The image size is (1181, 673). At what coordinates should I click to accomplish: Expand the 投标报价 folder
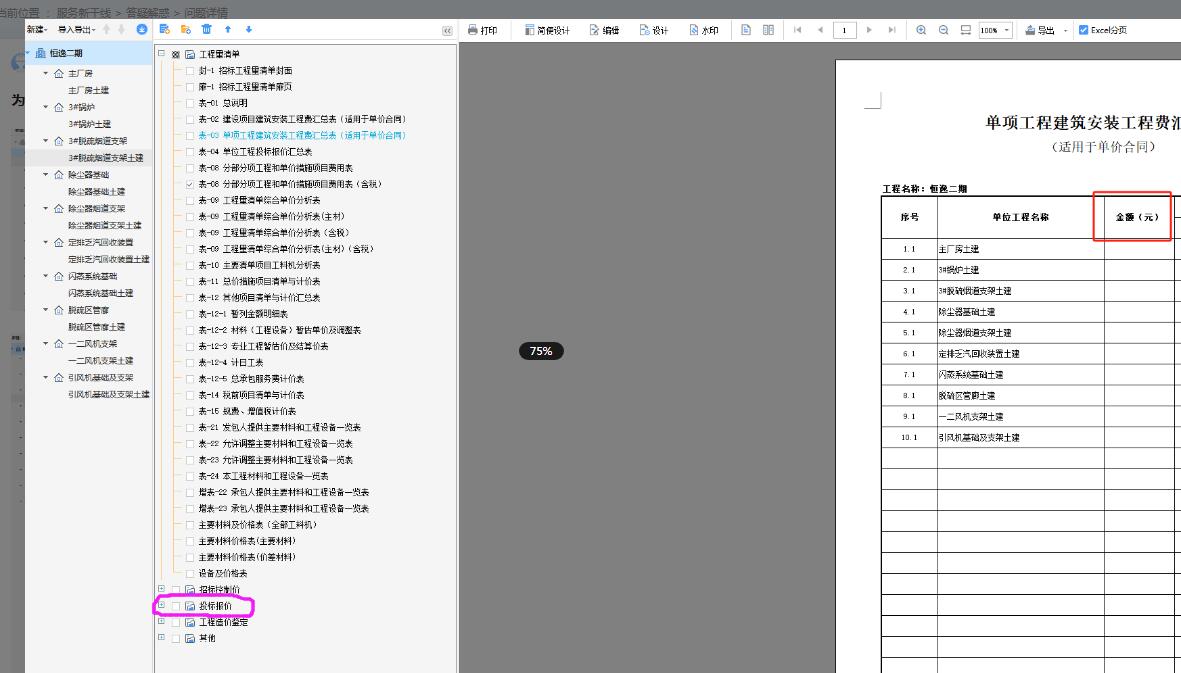point(161,604)
